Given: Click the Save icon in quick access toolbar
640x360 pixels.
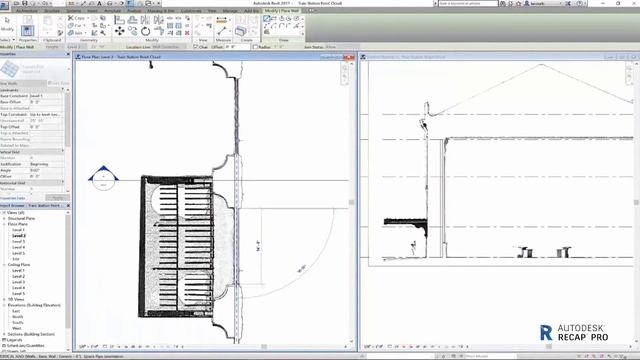Looking at the screenshot, I should point(24,3).
